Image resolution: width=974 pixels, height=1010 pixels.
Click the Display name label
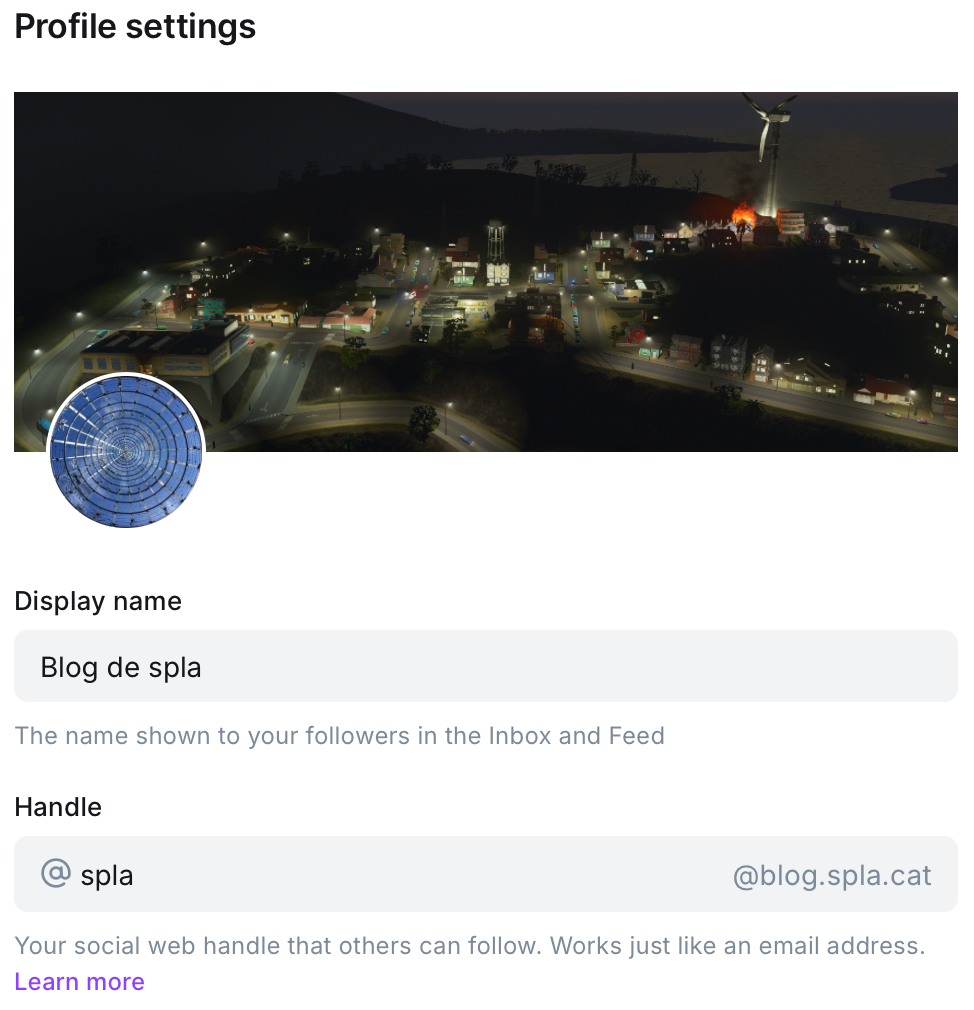(98, 601)
